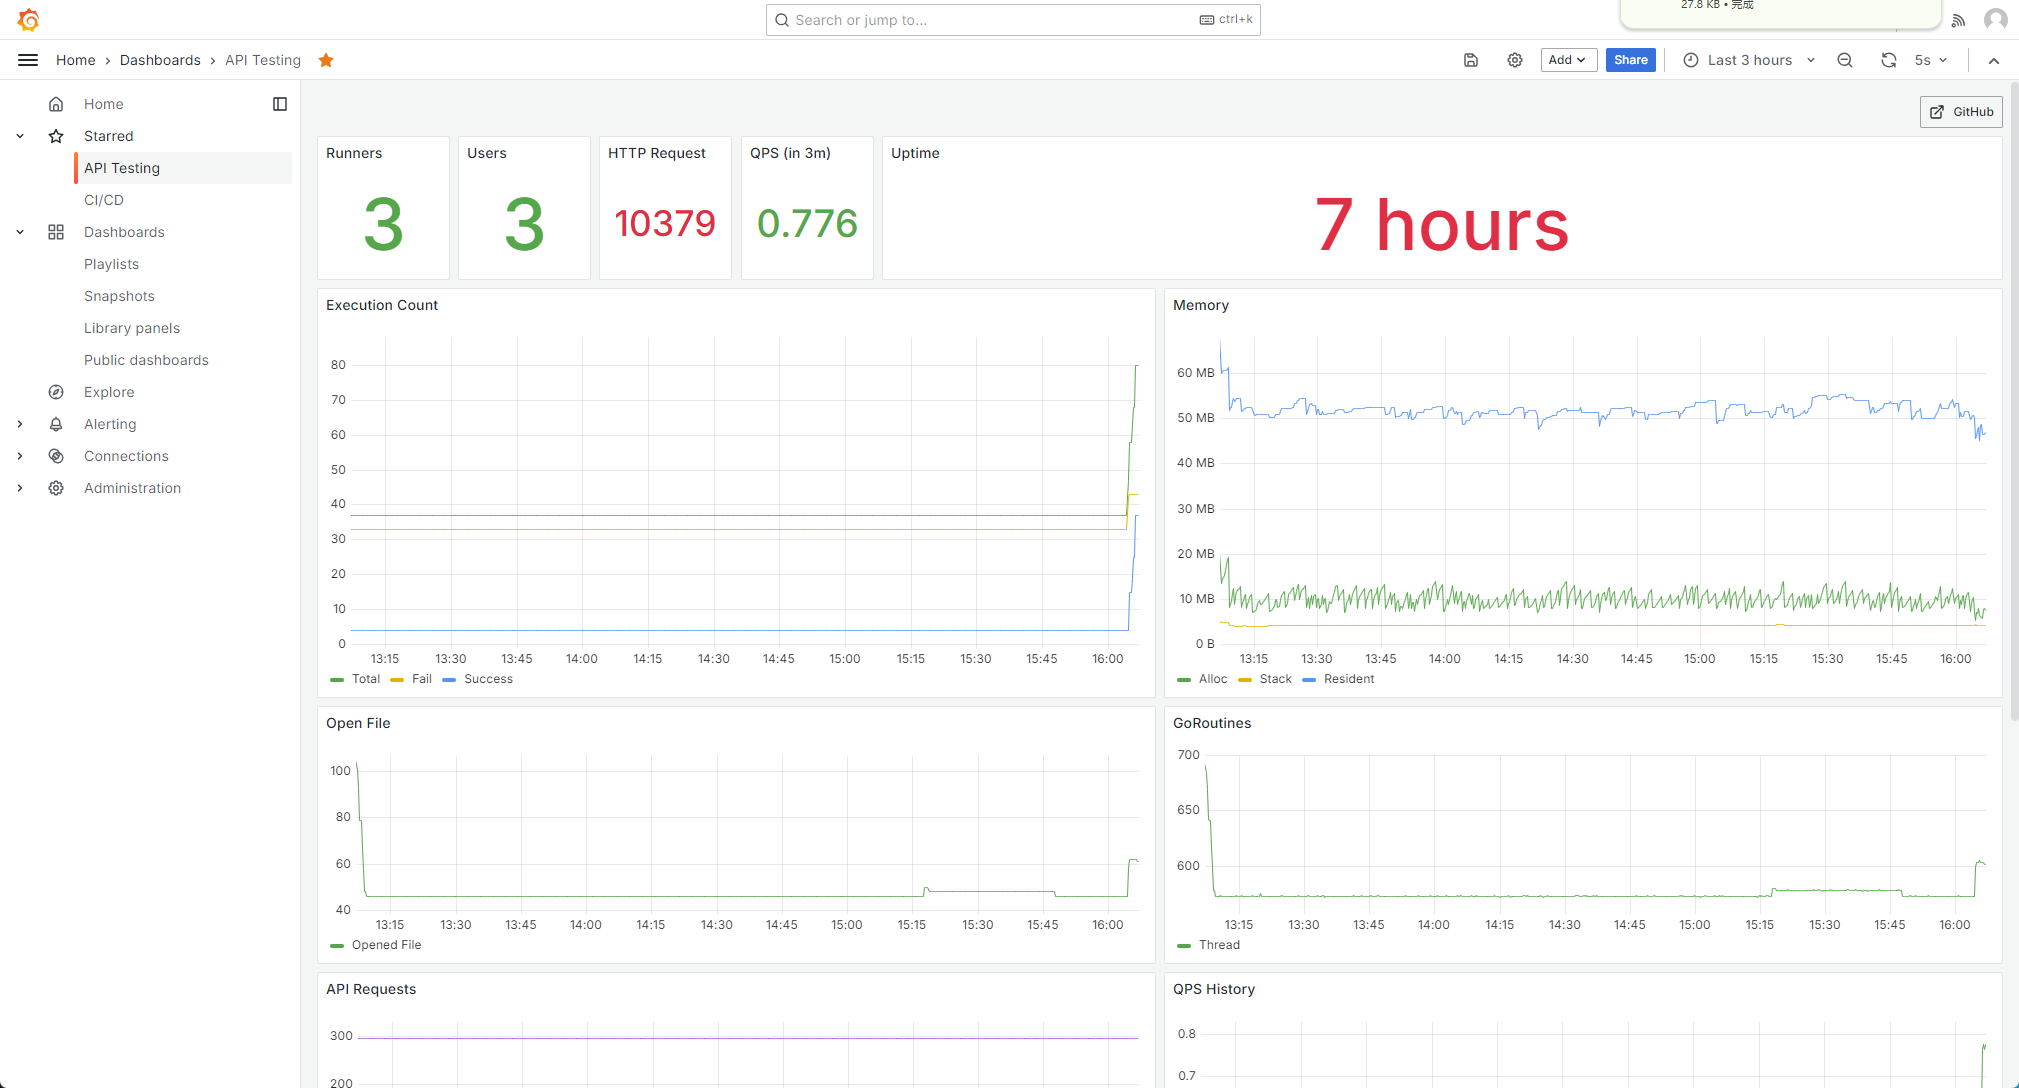Click the user profile avatar
2019x1088 pixels.
[1995, 20]
